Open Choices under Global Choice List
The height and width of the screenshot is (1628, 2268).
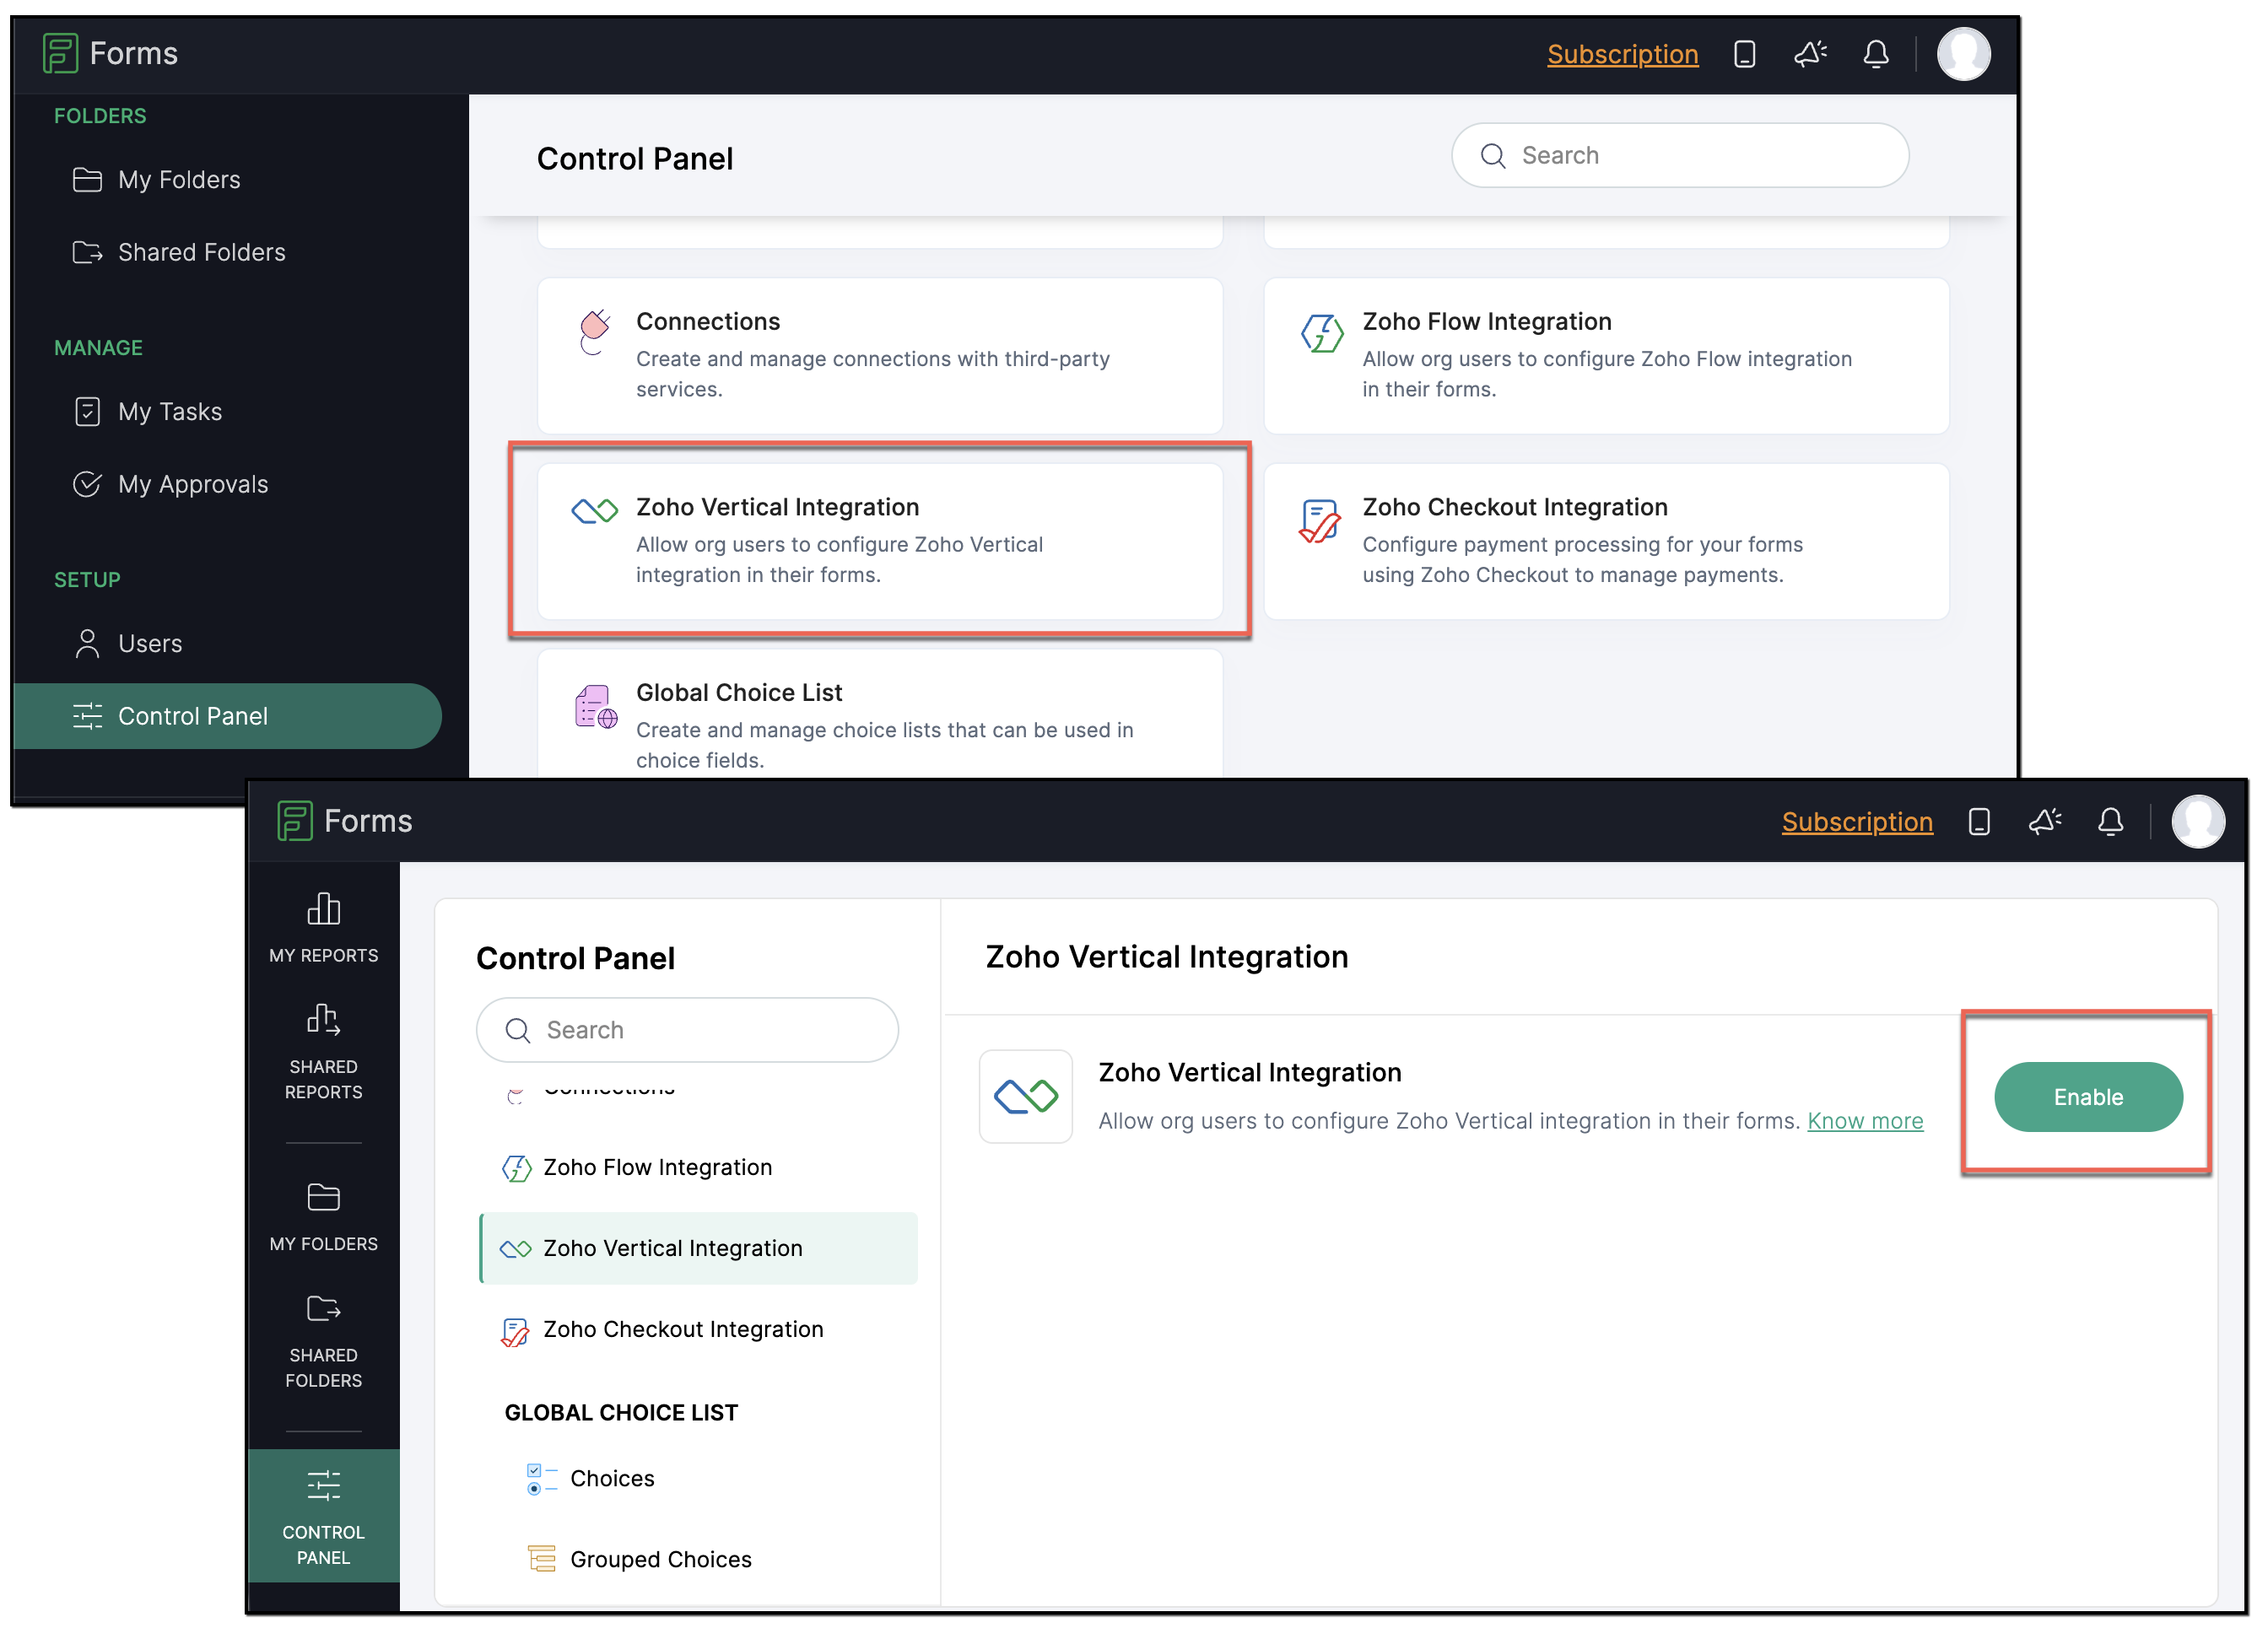(x=612, y=1478)
